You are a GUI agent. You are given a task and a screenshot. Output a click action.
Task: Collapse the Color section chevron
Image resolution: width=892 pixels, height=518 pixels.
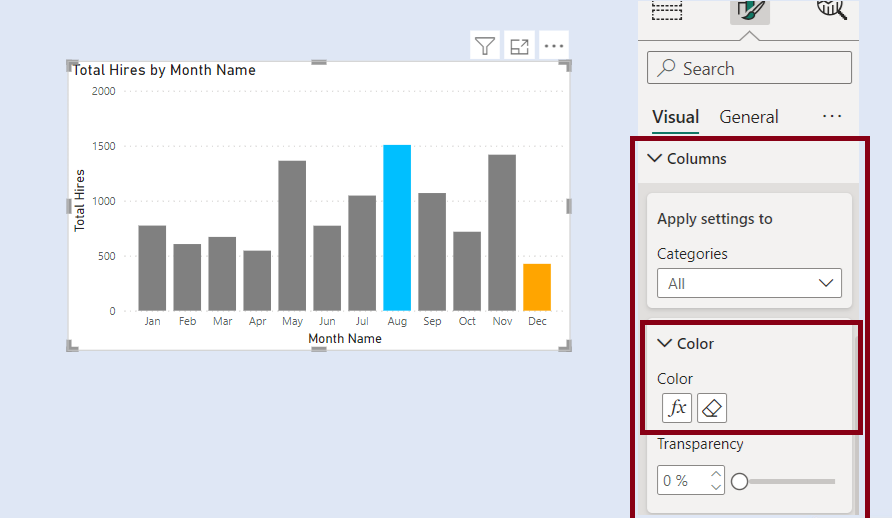point(665,344)
